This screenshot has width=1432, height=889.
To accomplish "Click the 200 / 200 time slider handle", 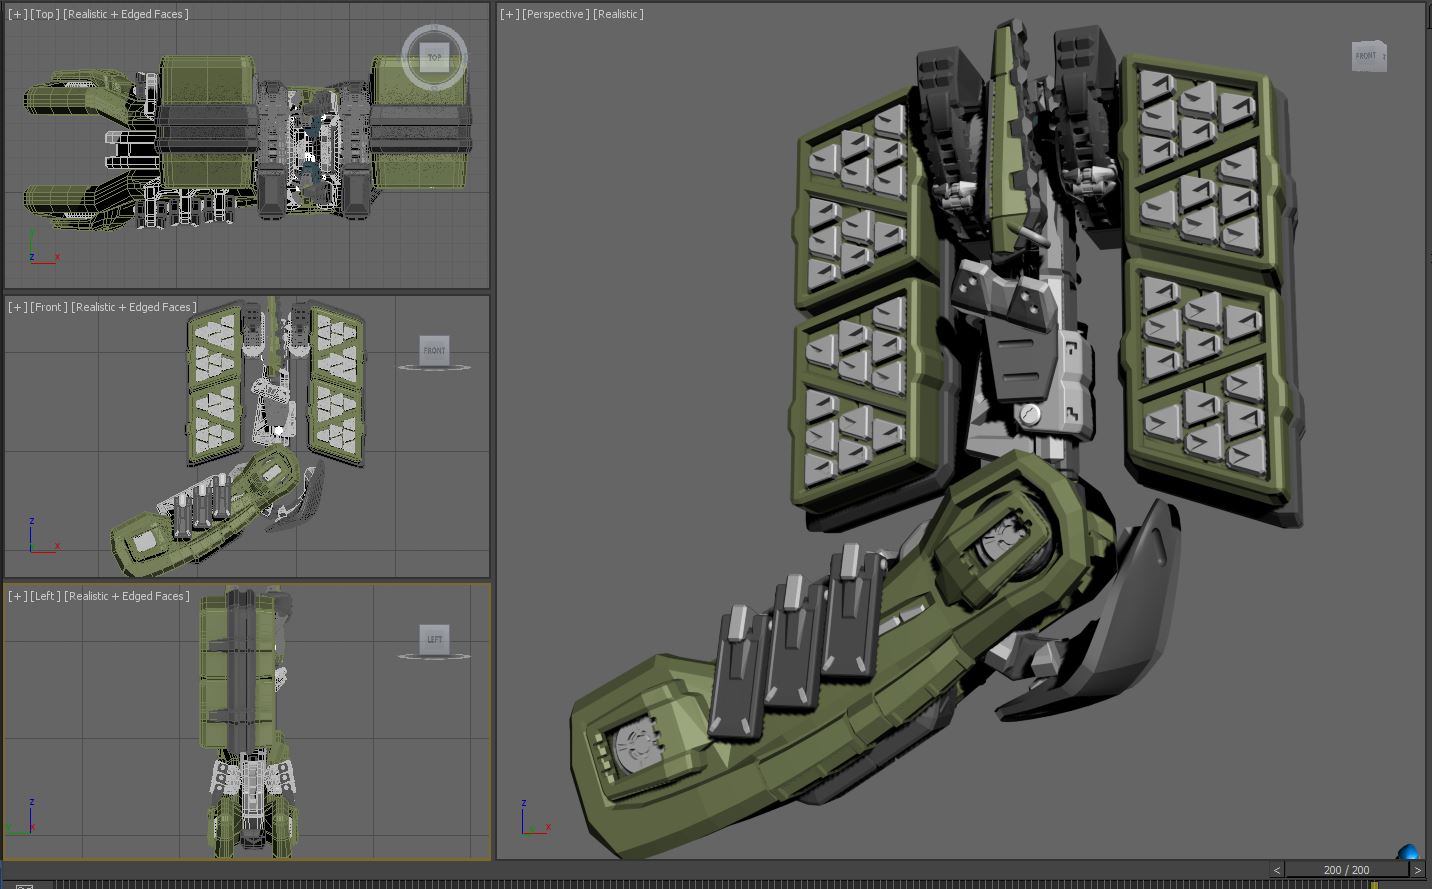I will click(x=1346, y=870).
